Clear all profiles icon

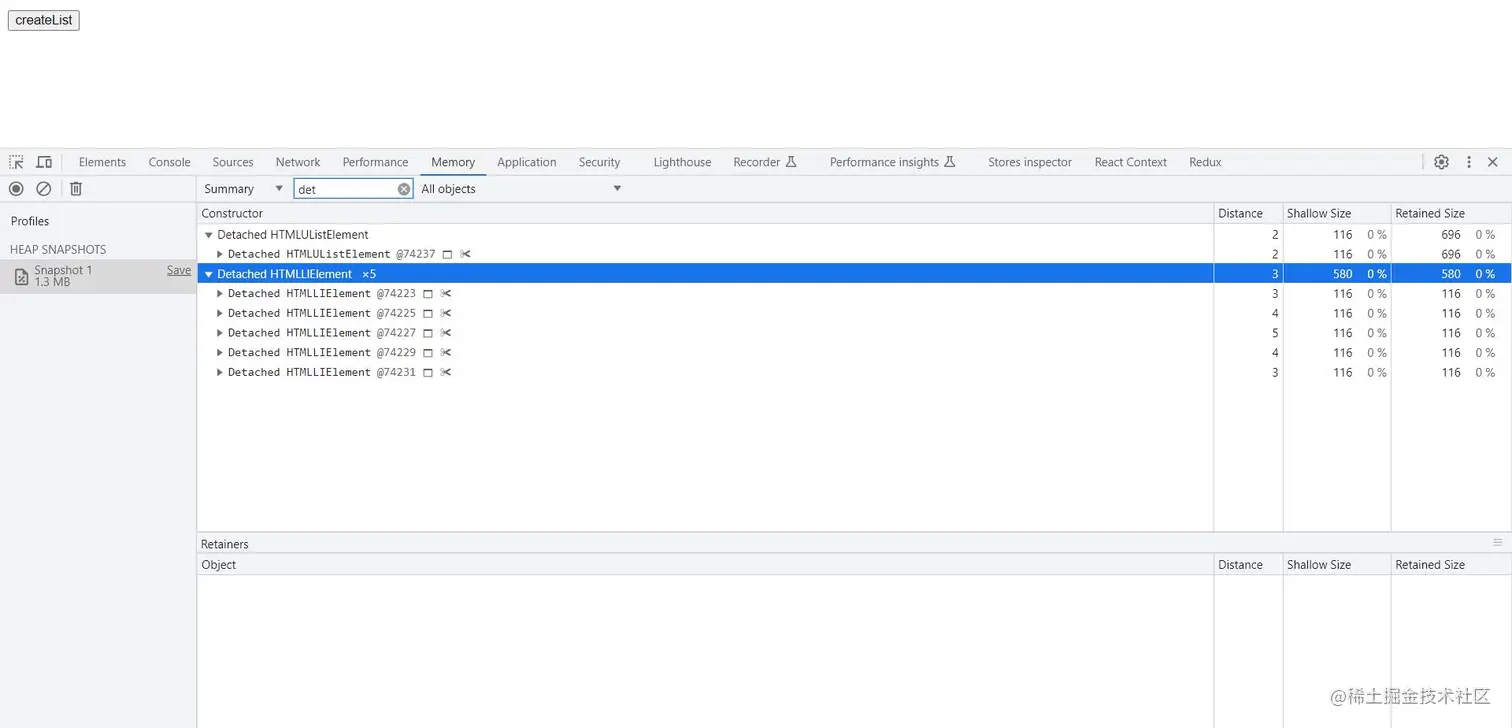click(44, 189)
